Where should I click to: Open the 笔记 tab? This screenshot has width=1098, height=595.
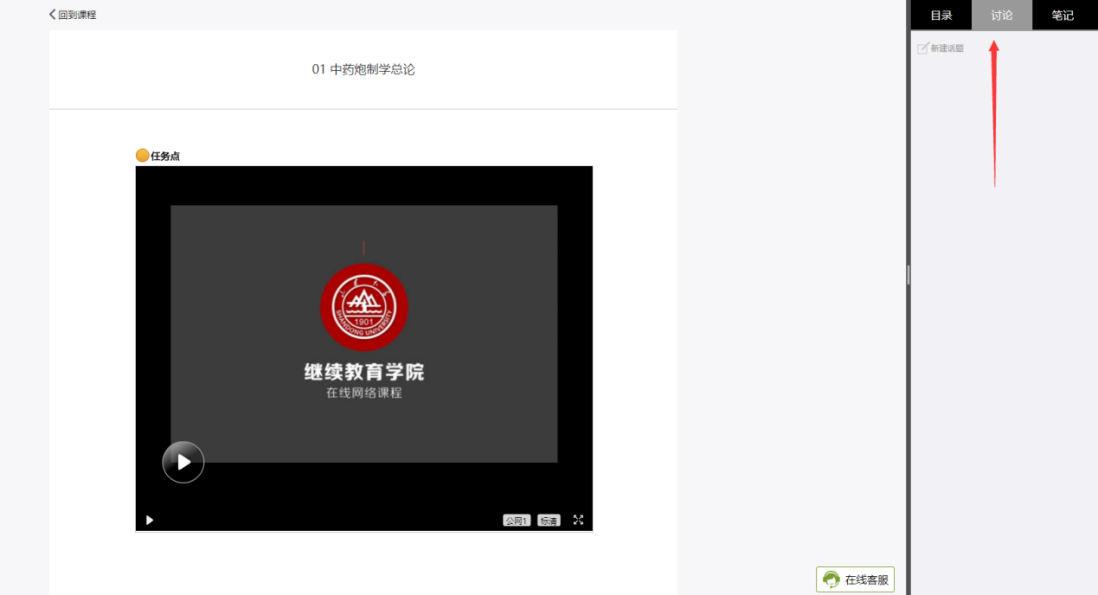tap(1062, 15)
